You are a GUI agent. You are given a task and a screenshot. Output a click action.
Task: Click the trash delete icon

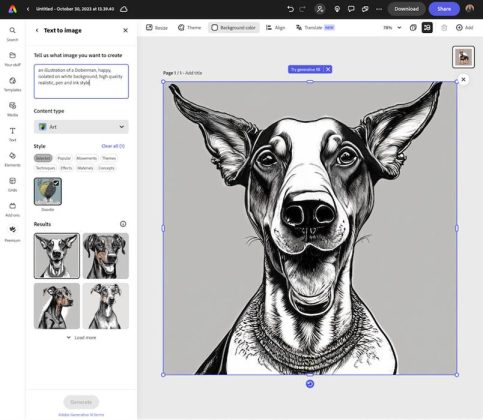tap(444, 28)
